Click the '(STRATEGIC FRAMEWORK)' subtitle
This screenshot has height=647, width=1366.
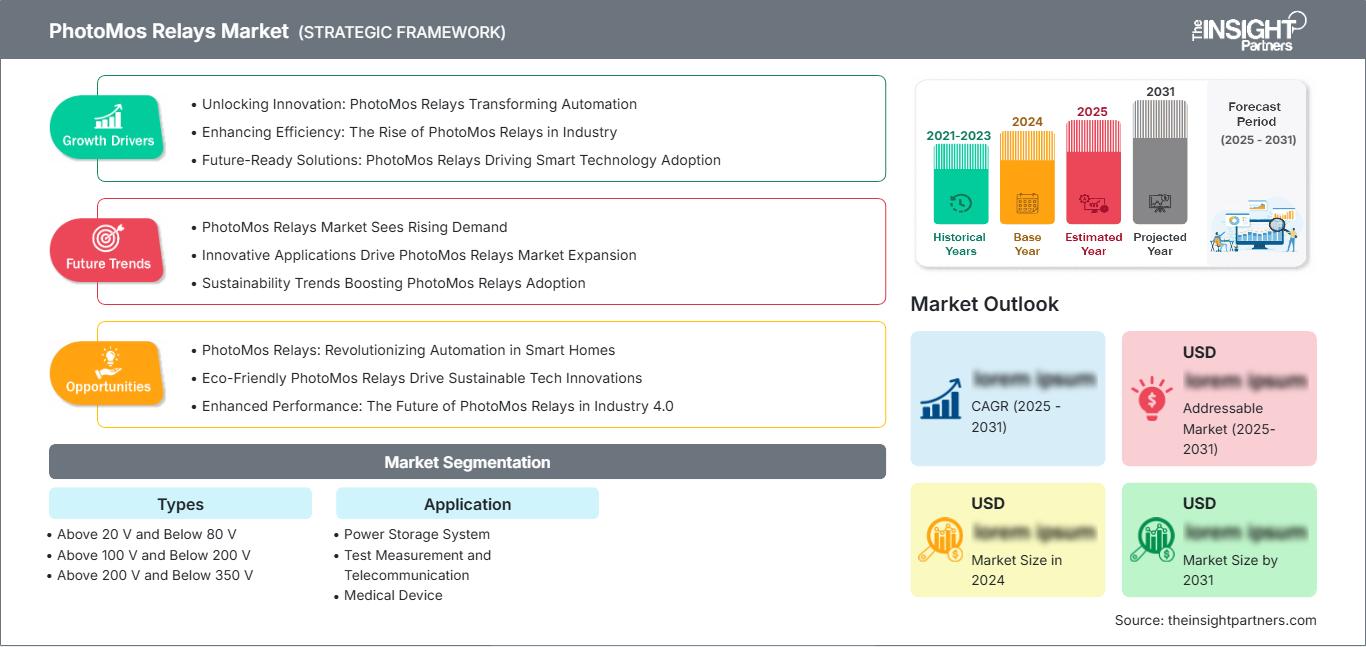point(402,32)
